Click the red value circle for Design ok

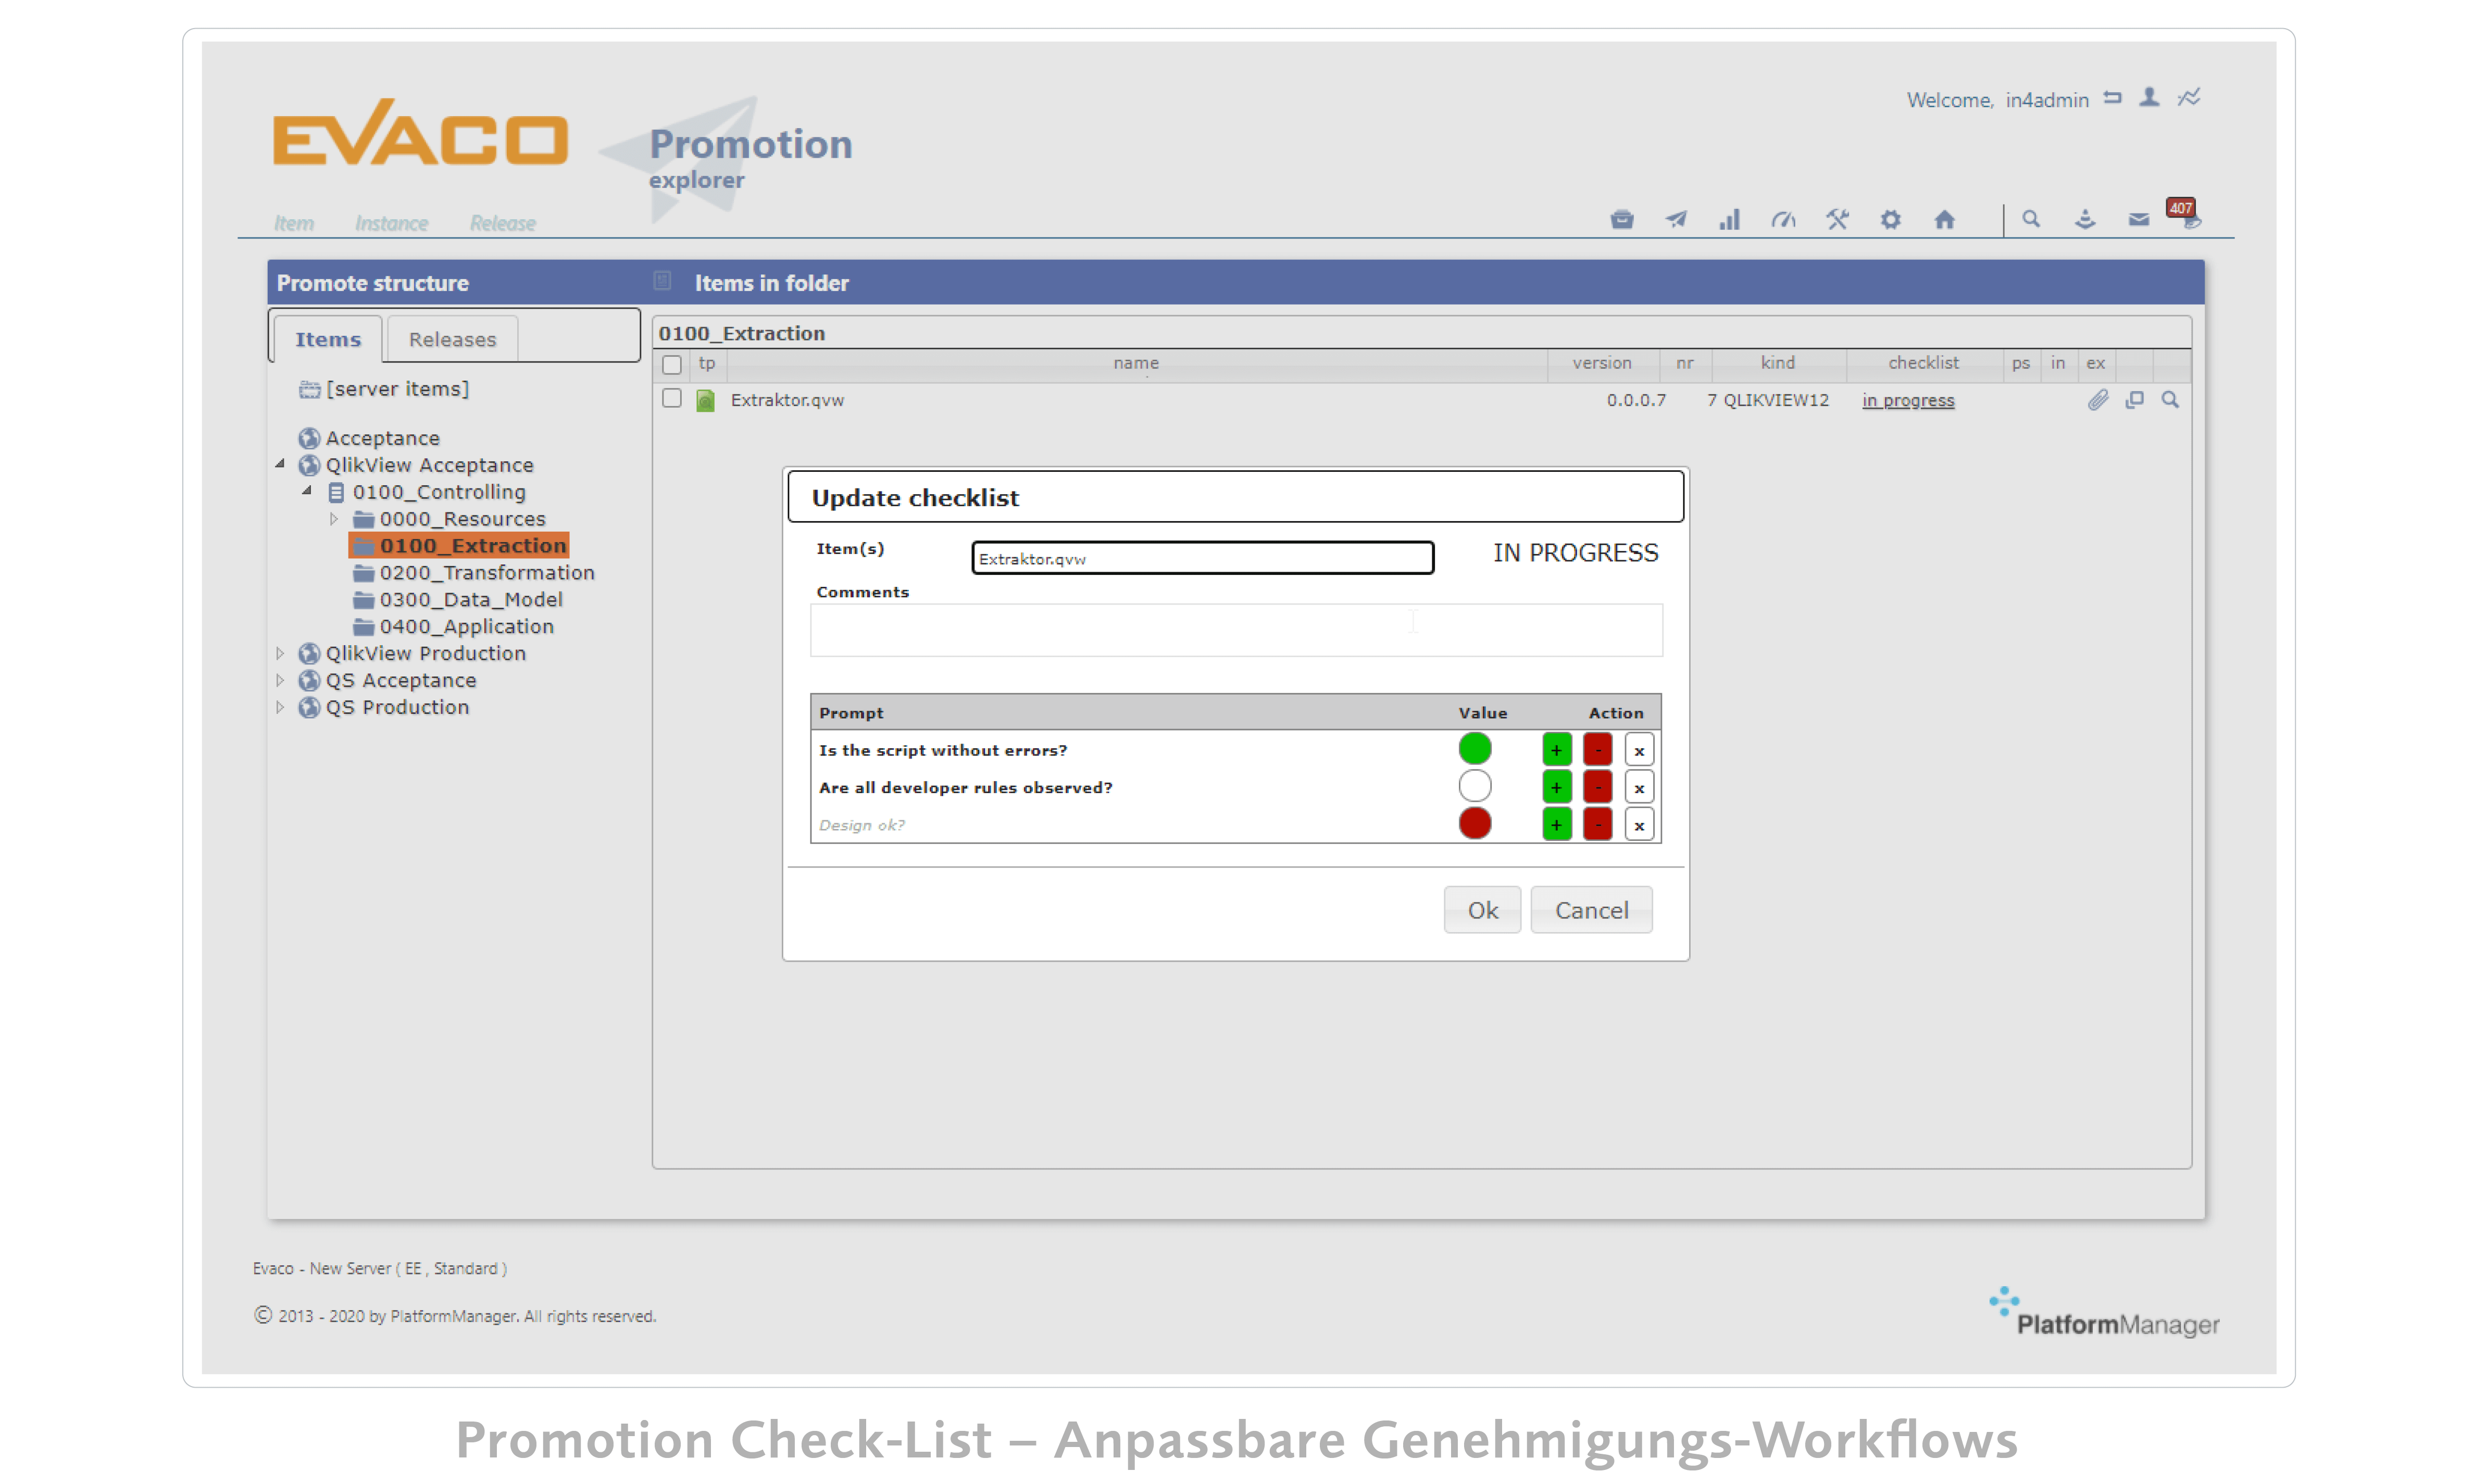(1474, 823)
